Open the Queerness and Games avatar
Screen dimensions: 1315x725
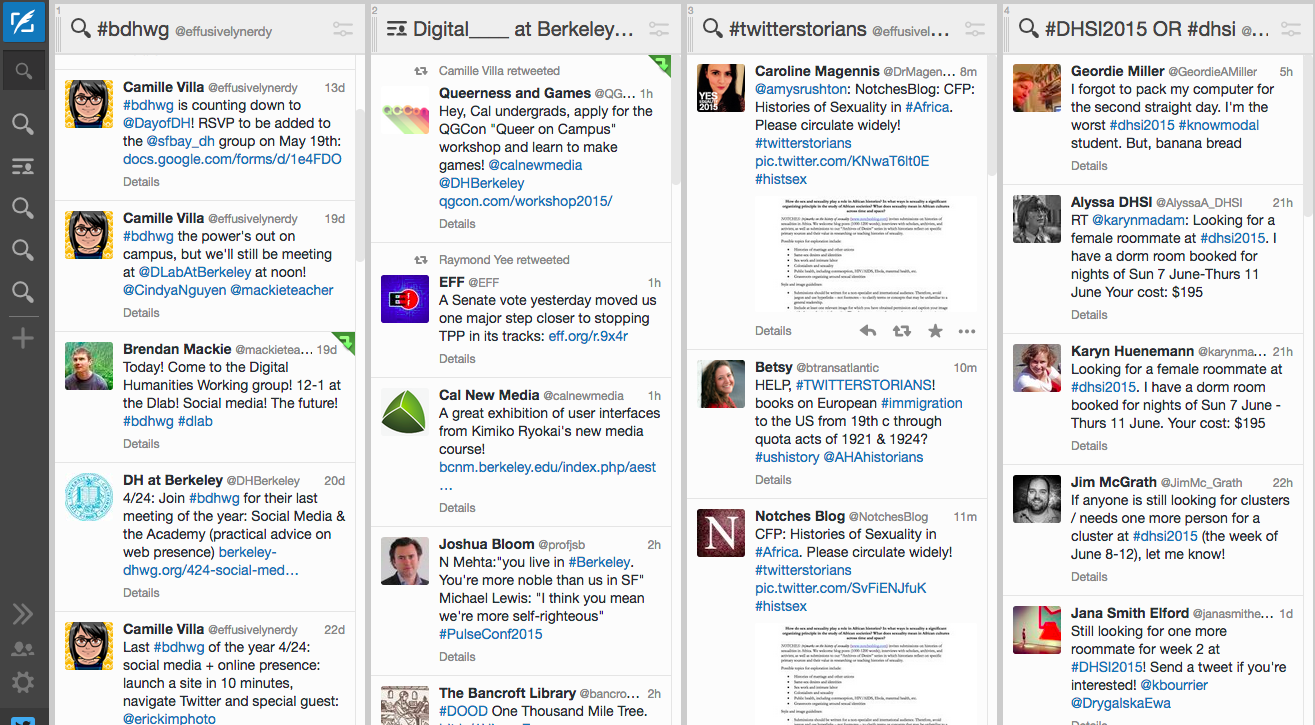click(x=405, y=110)
